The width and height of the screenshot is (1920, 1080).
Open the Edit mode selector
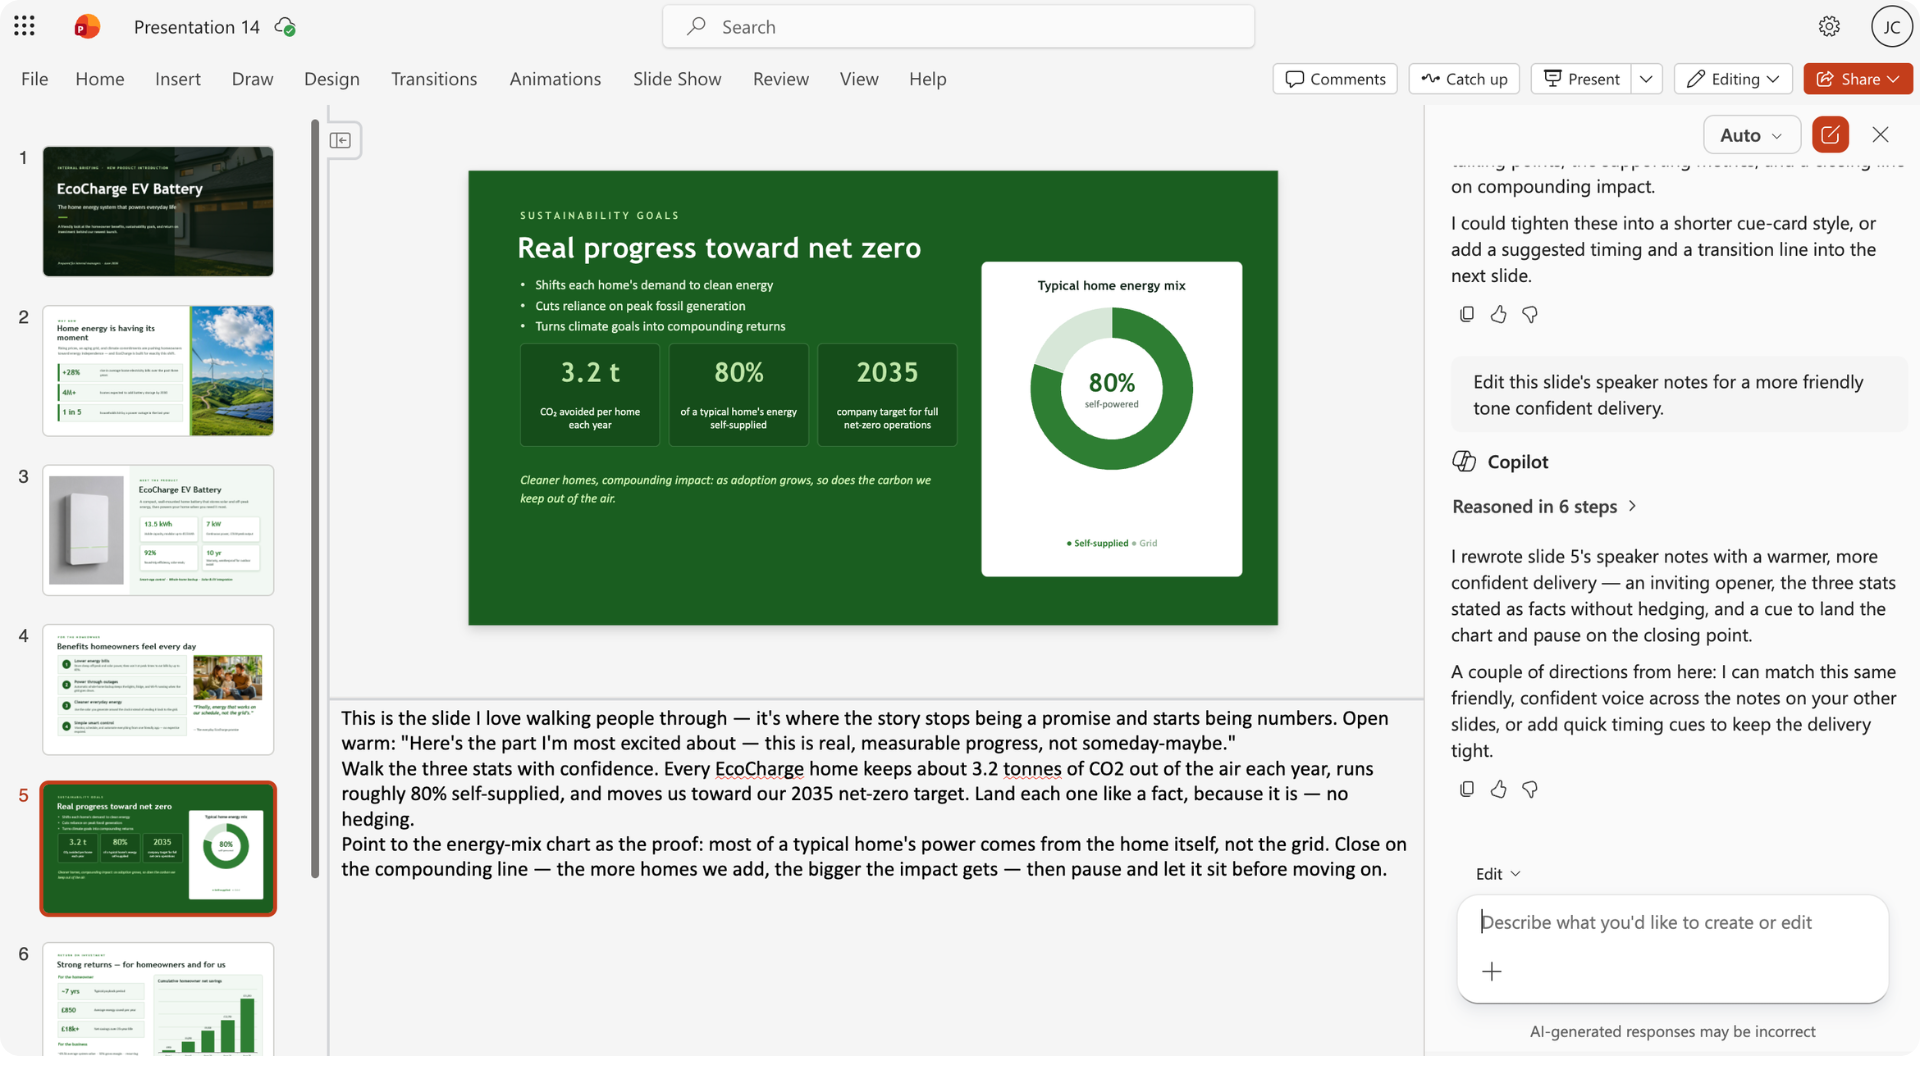click(1498, 873)
